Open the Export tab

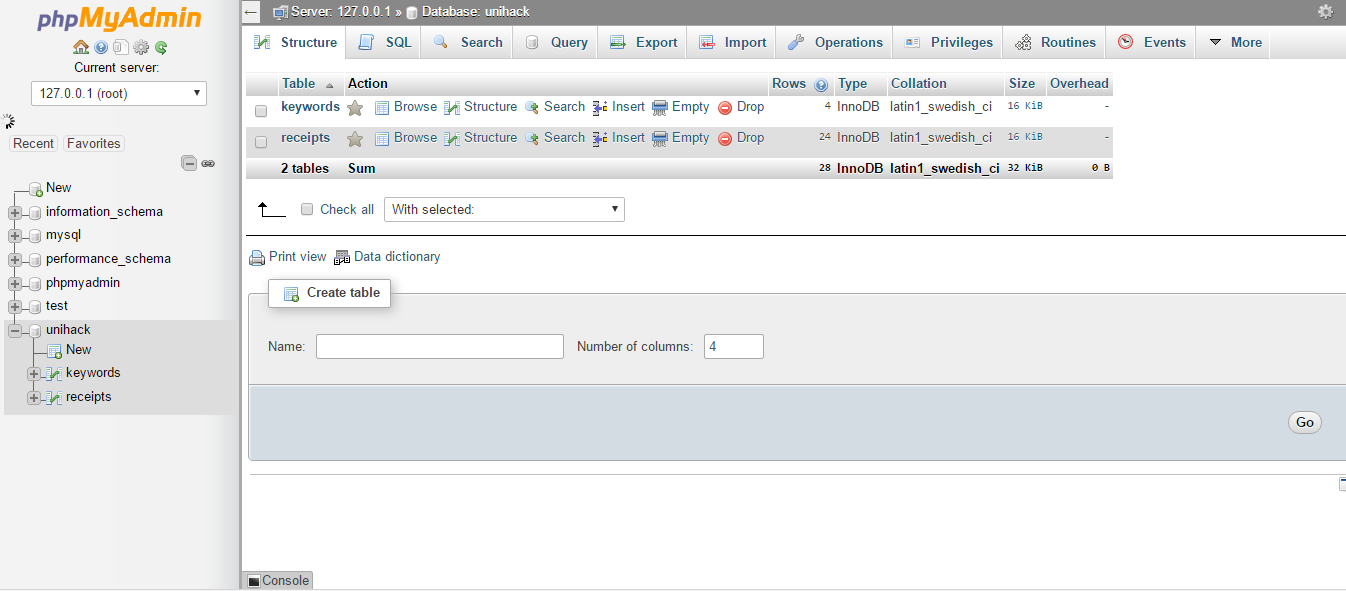pos(643,42)
